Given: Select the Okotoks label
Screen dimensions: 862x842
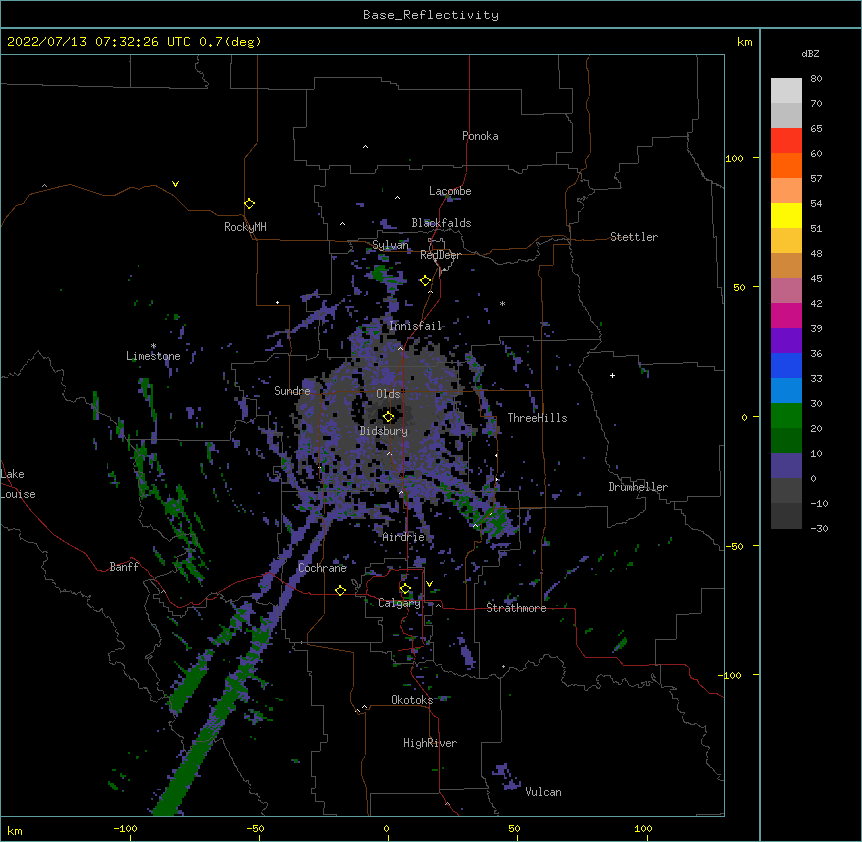Looking at the screenshot, I should pyautogui.click(x=412, y=700).
